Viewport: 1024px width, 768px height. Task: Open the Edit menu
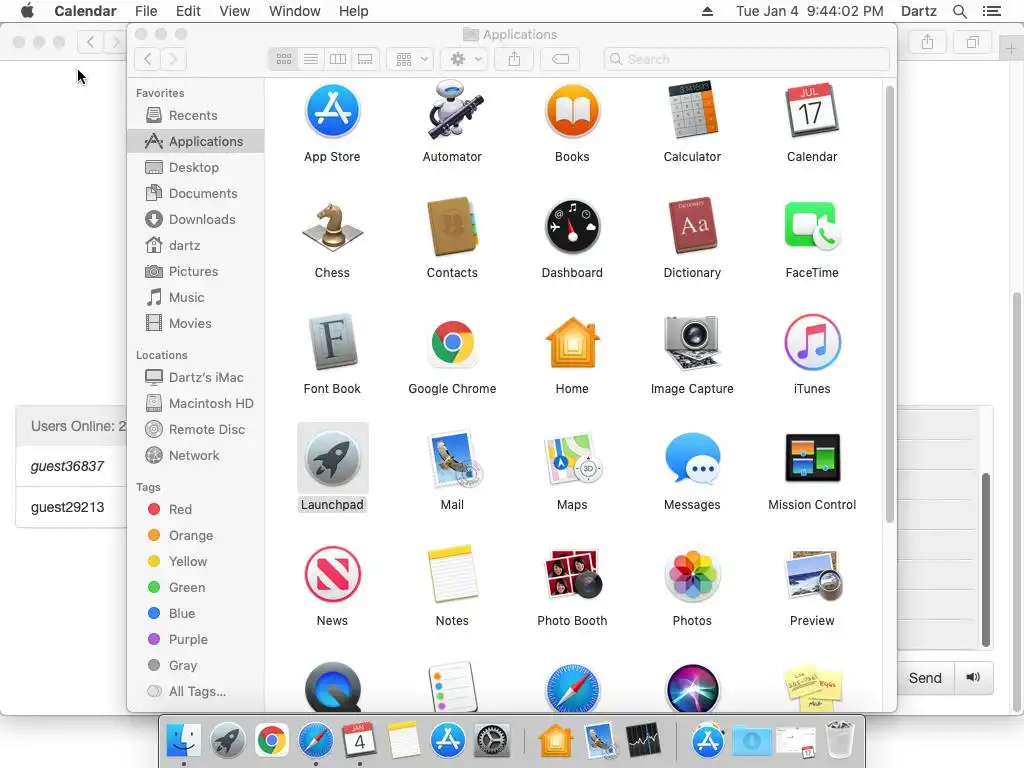pyautogui.click(x=188, y=11)
